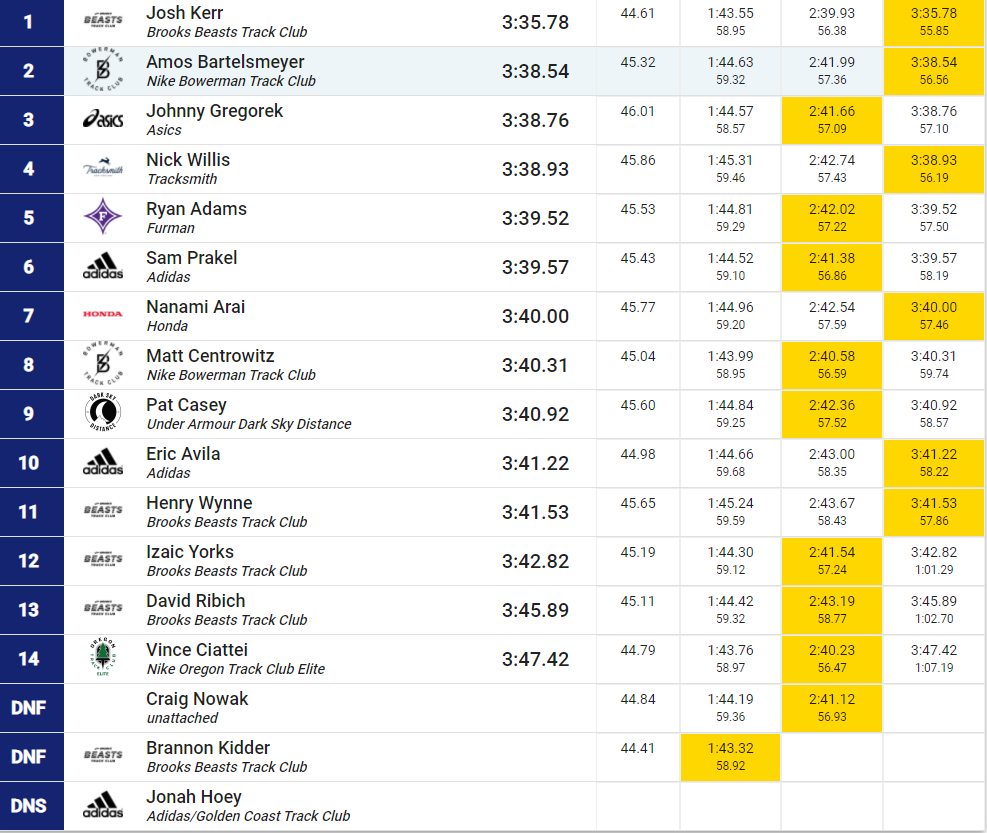The width and height of the screenshot is (987, 833).
Task: Select the DNS status cell for Jonah Hoey
Action: [31, 806]
